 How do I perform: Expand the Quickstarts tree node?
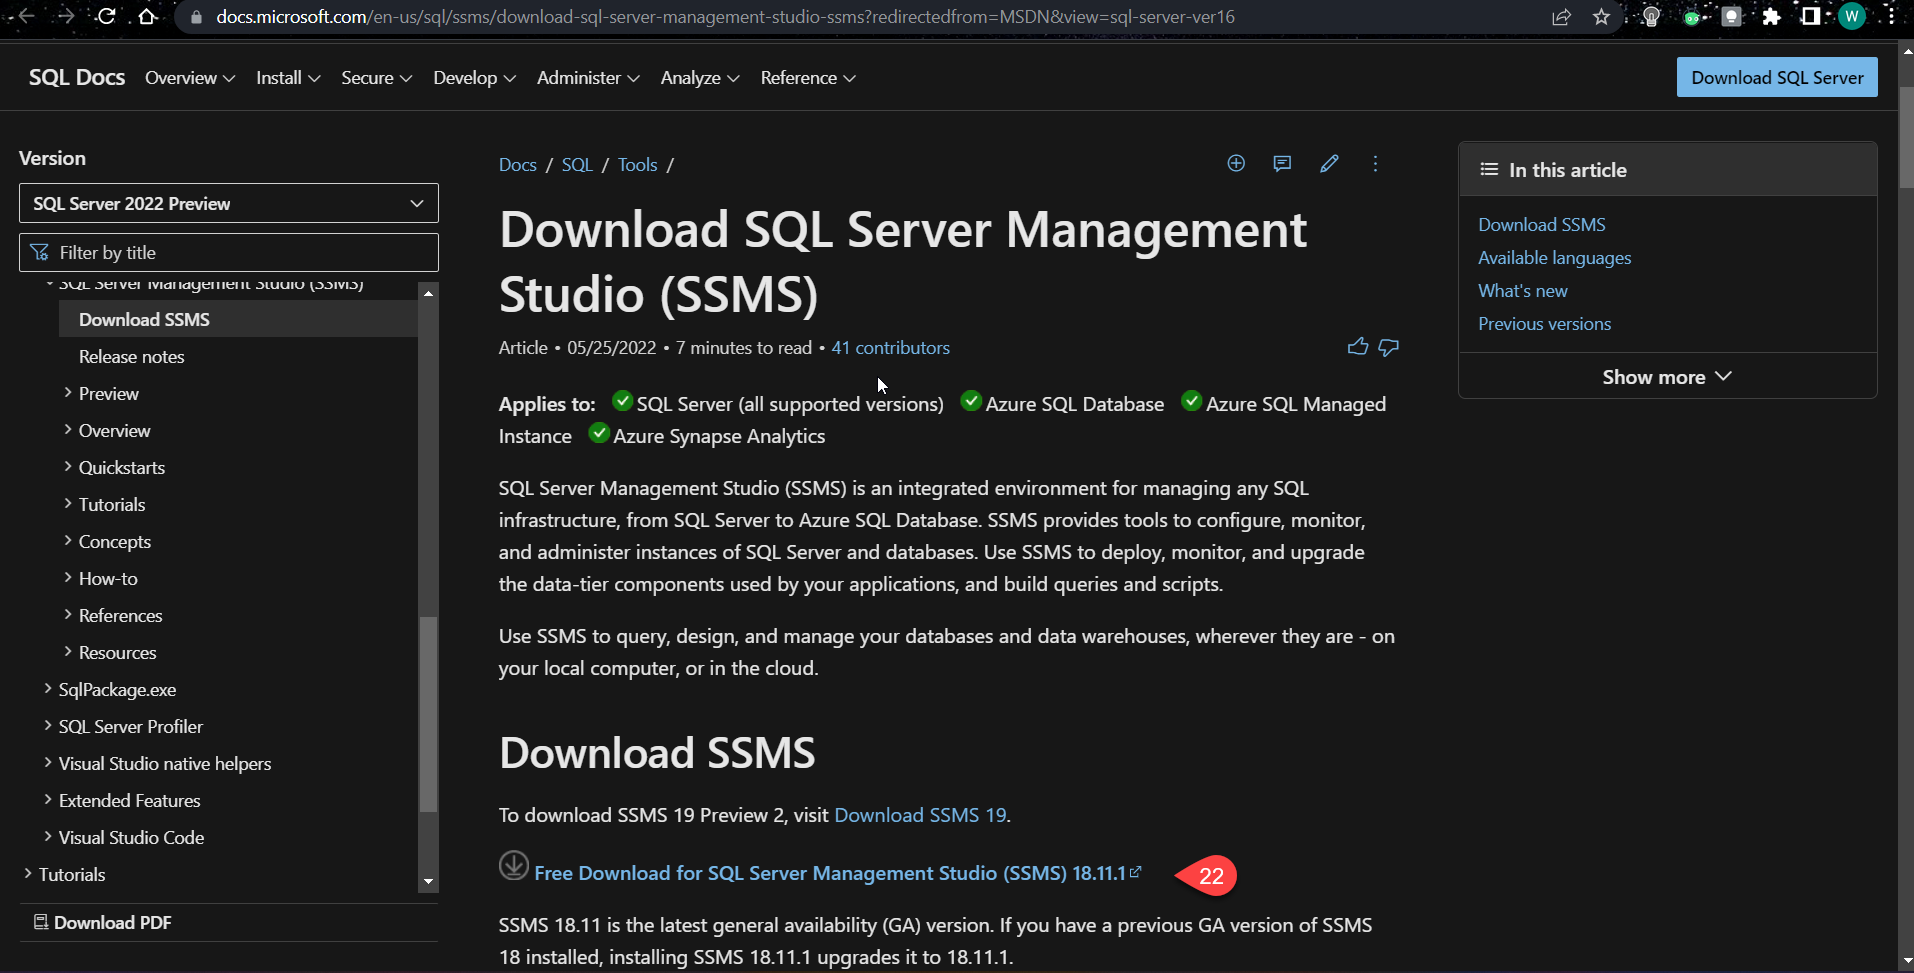tap(68, 467)
